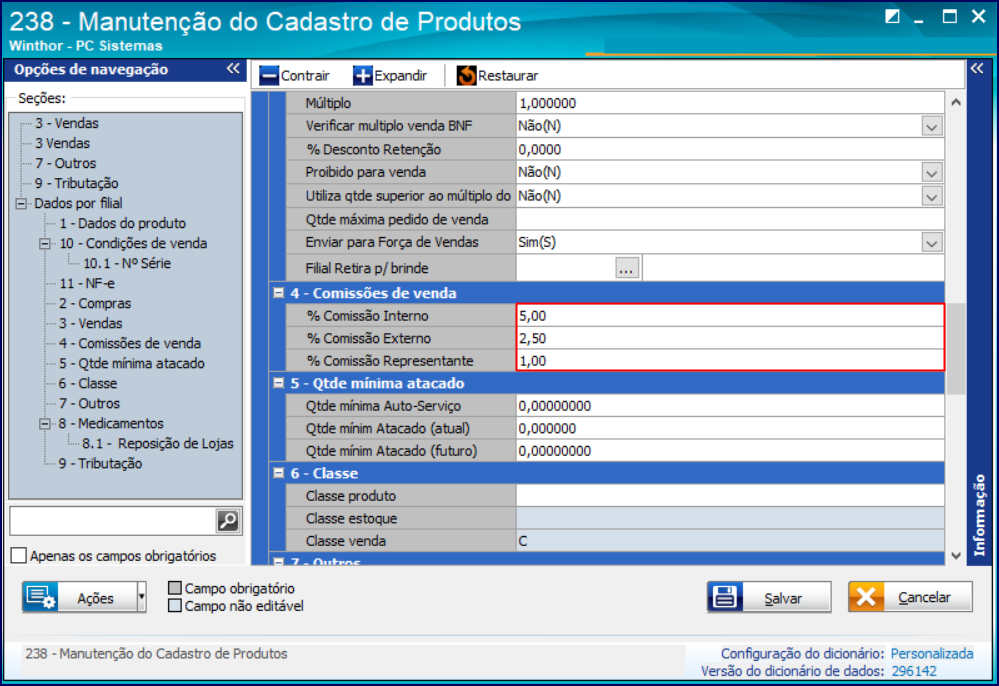Click the Qtde máxima pedido de venda field
The height and width of the screenshot is (686, 999).
(730, 220)
